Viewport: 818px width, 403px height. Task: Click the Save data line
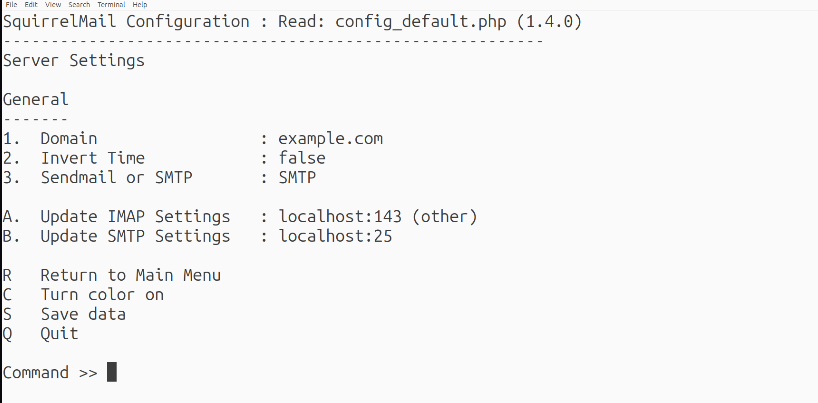pos(65,314)
